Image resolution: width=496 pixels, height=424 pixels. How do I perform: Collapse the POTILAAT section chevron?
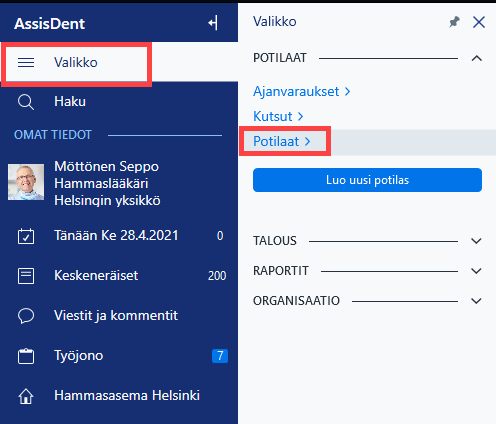pos(477,58)
